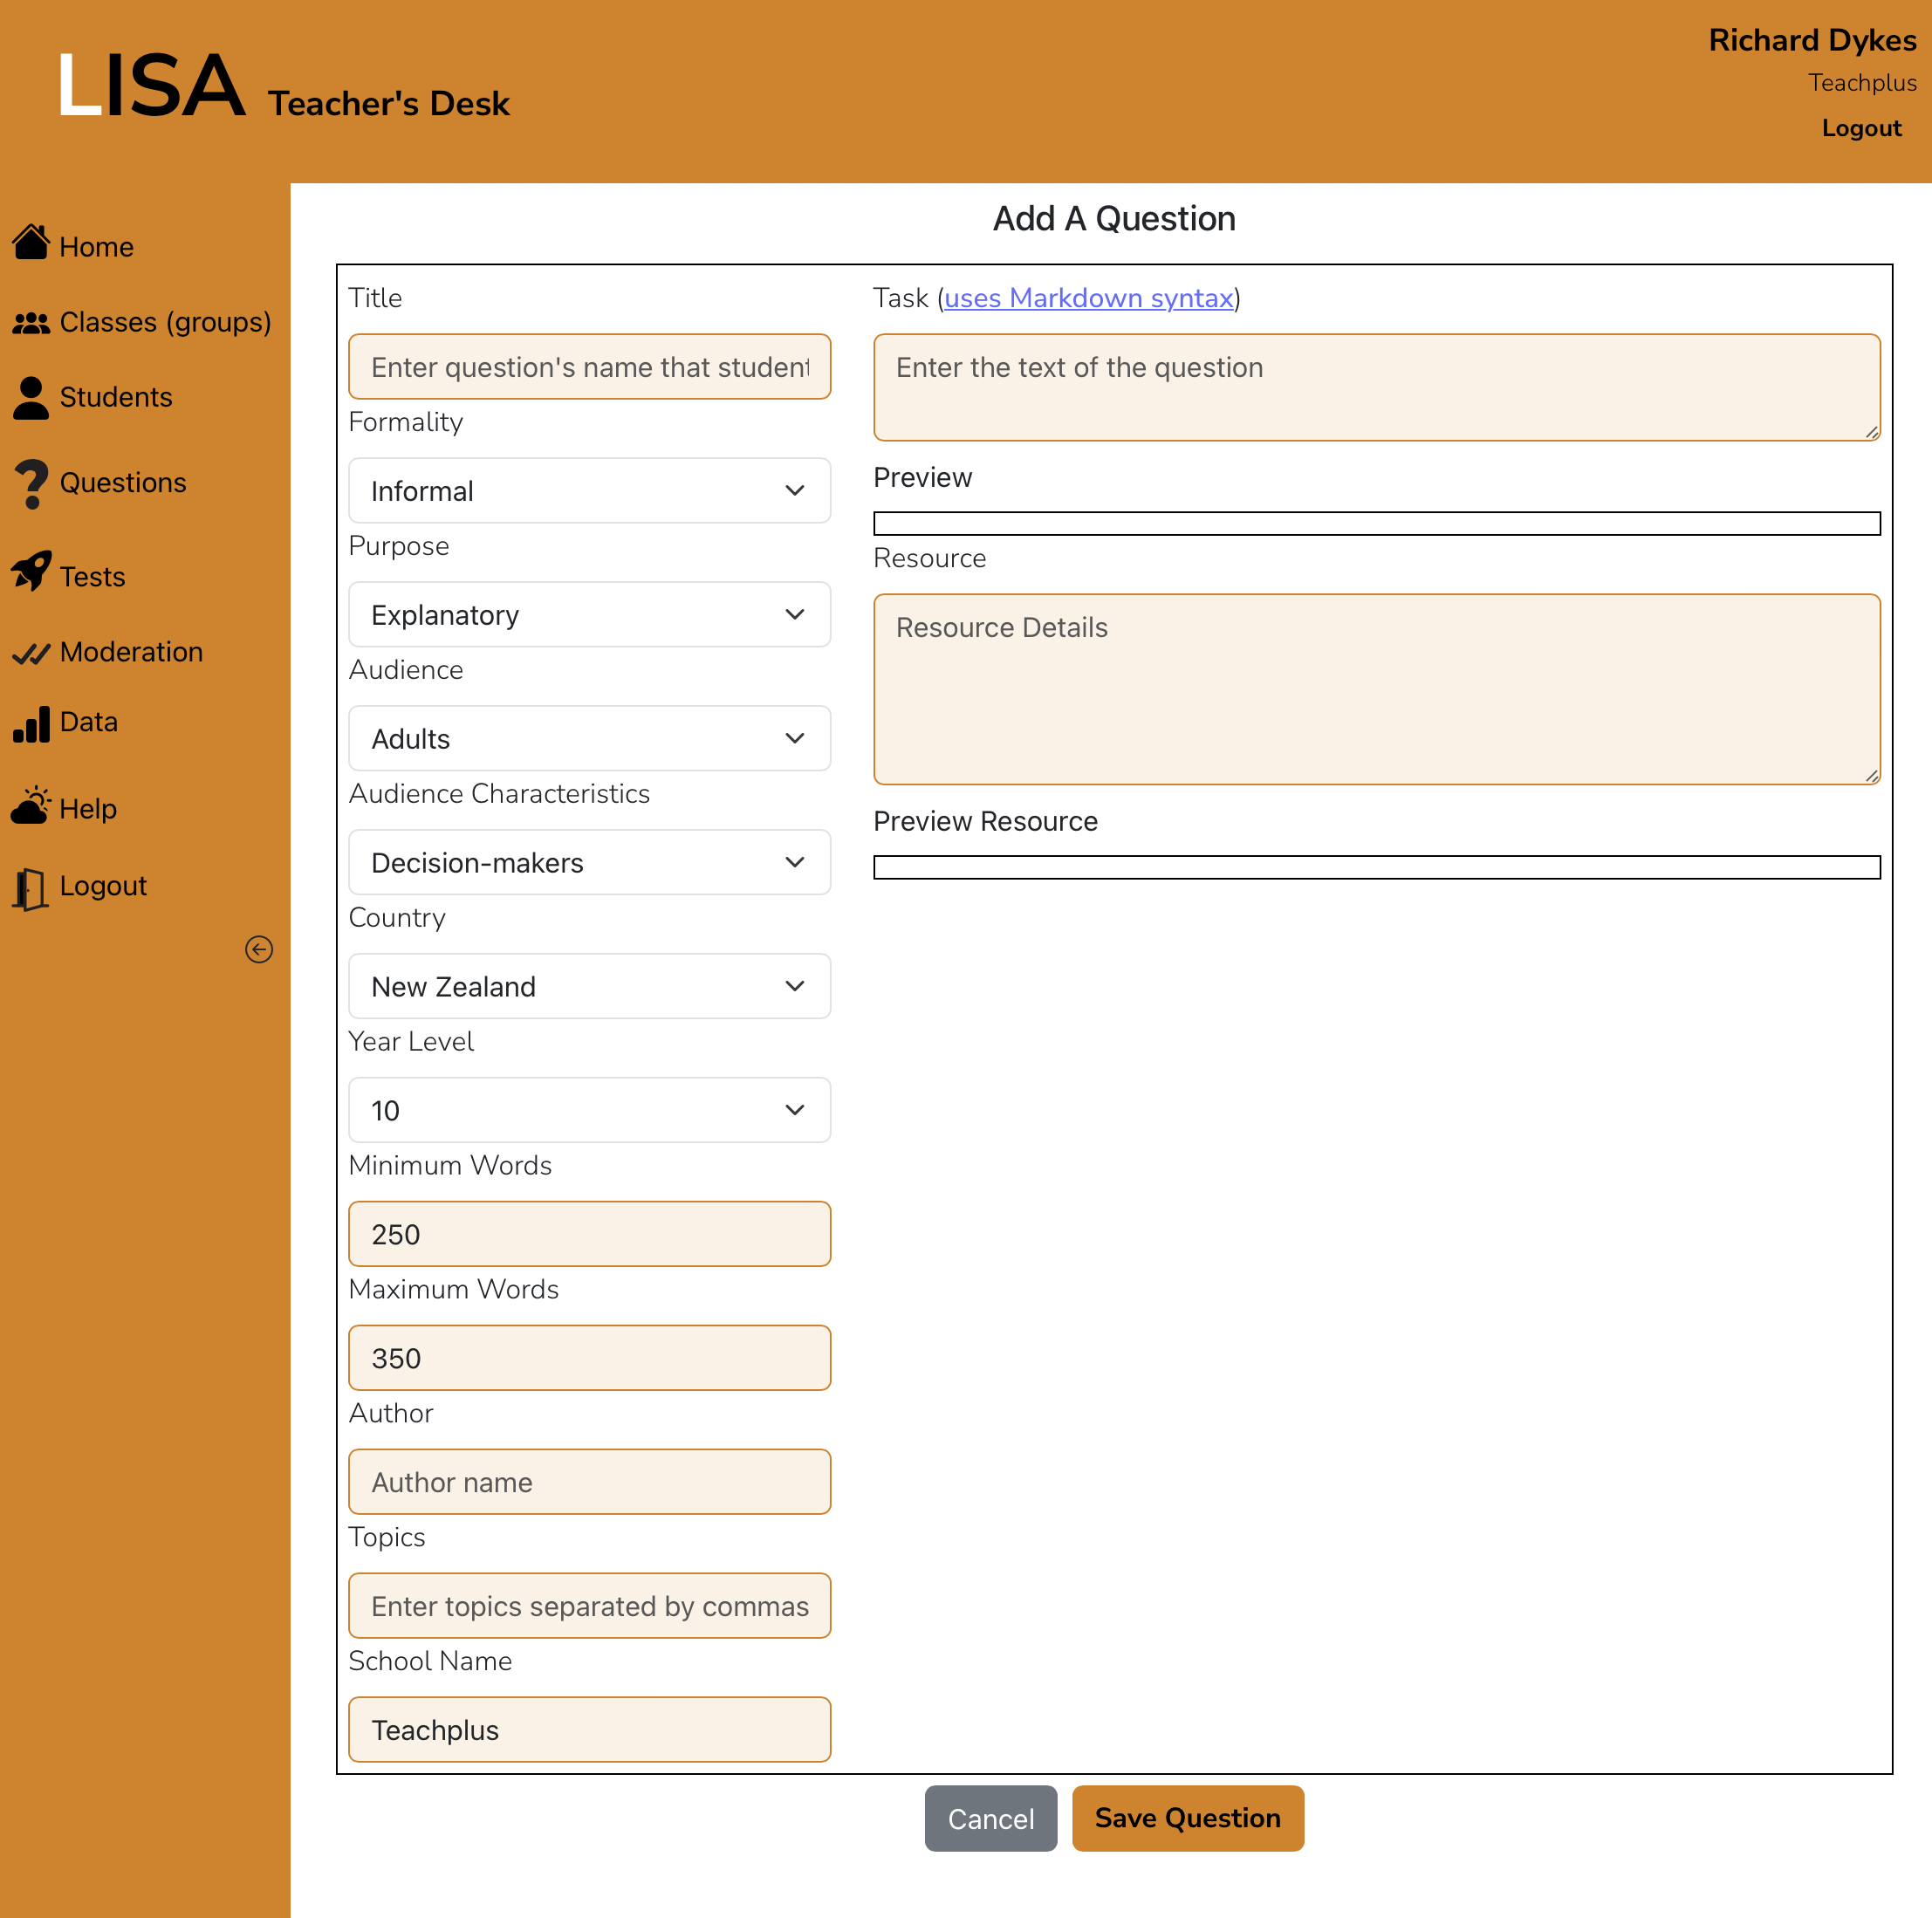Expand the Year Level dropdown

point(589,1111)
